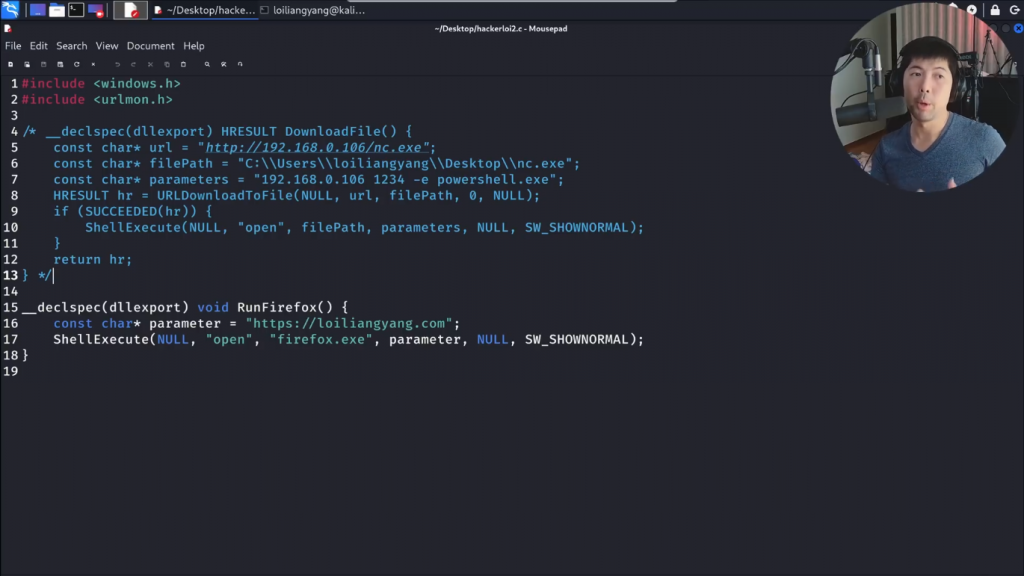The height and width of the screenshot is (576, 1024).
Task: Click line number 14 in the gutter
Action: [x=10, y=291]
